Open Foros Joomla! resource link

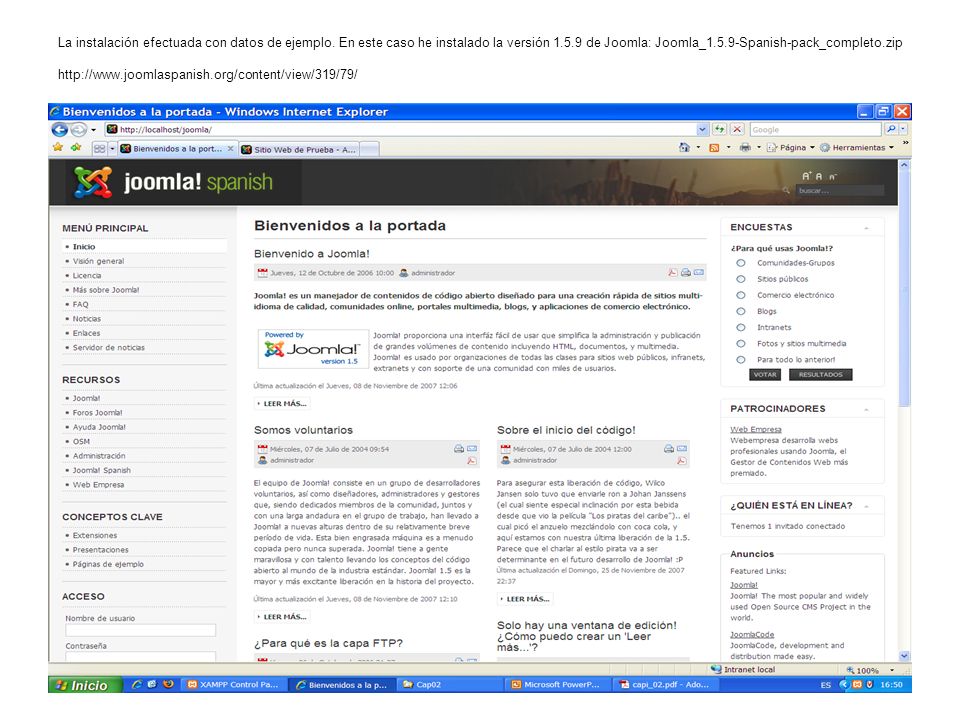[x=97, y=413]
